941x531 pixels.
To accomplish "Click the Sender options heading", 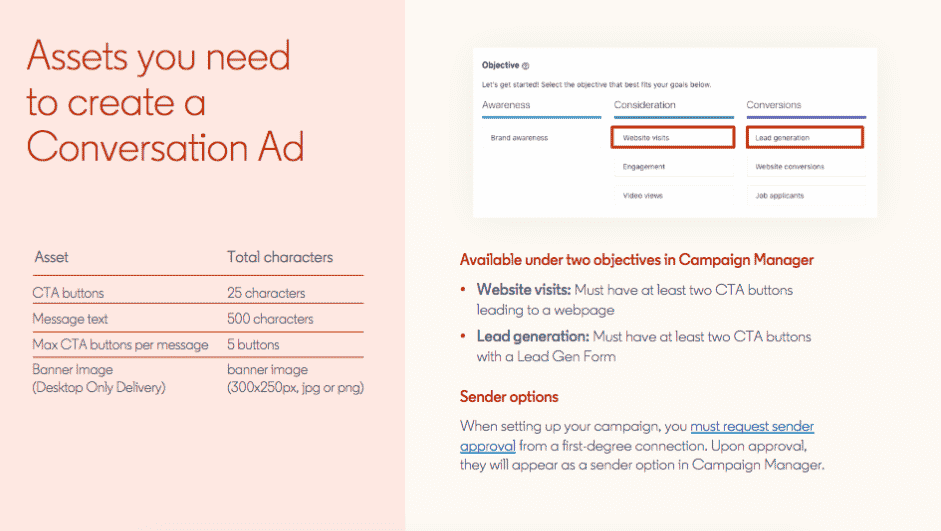I will [x=509, y=397].
